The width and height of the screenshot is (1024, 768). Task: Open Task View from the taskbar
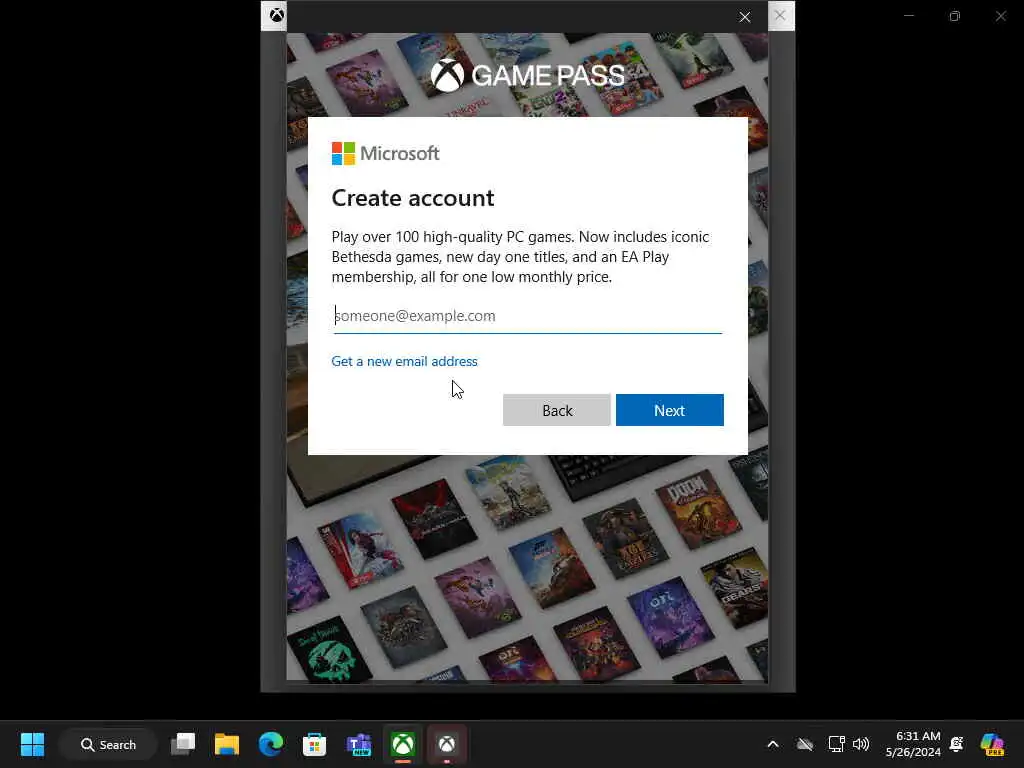(183, 744)
